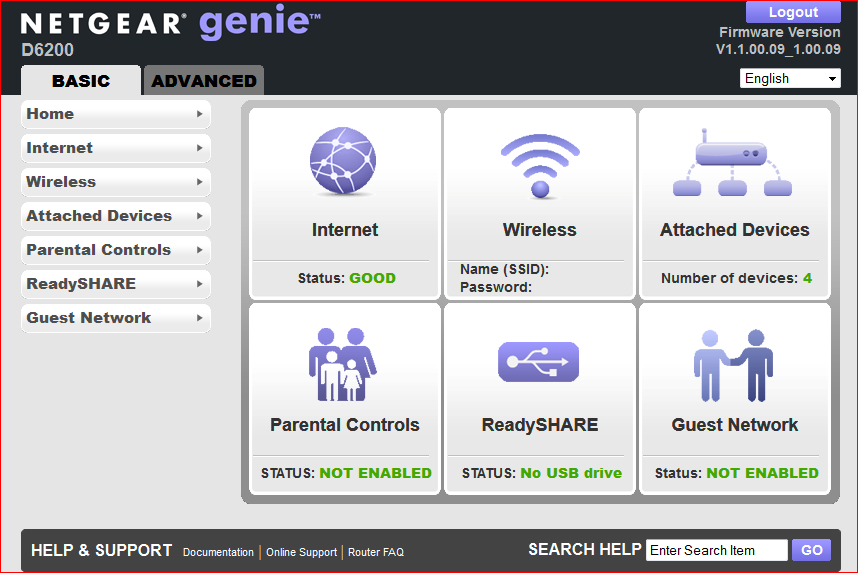
Task: Select ReadySHARE in the sidebar menu
Action: [116, 283]
